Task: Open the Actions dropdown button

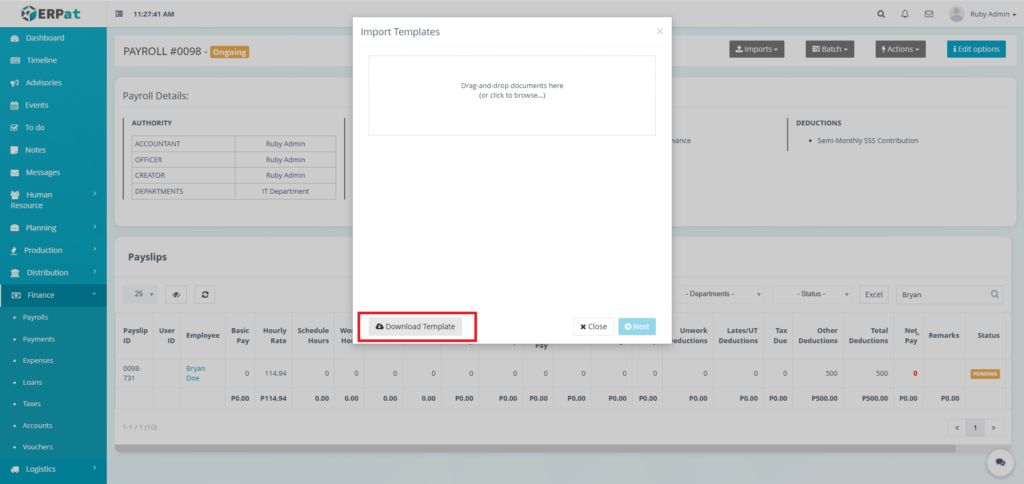Action: click(900, 49)
